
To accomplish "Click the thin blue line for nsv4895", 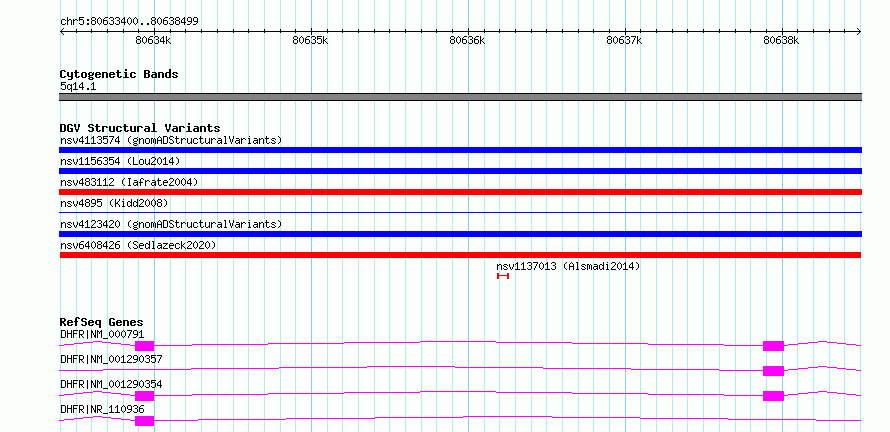I will 460,212.
